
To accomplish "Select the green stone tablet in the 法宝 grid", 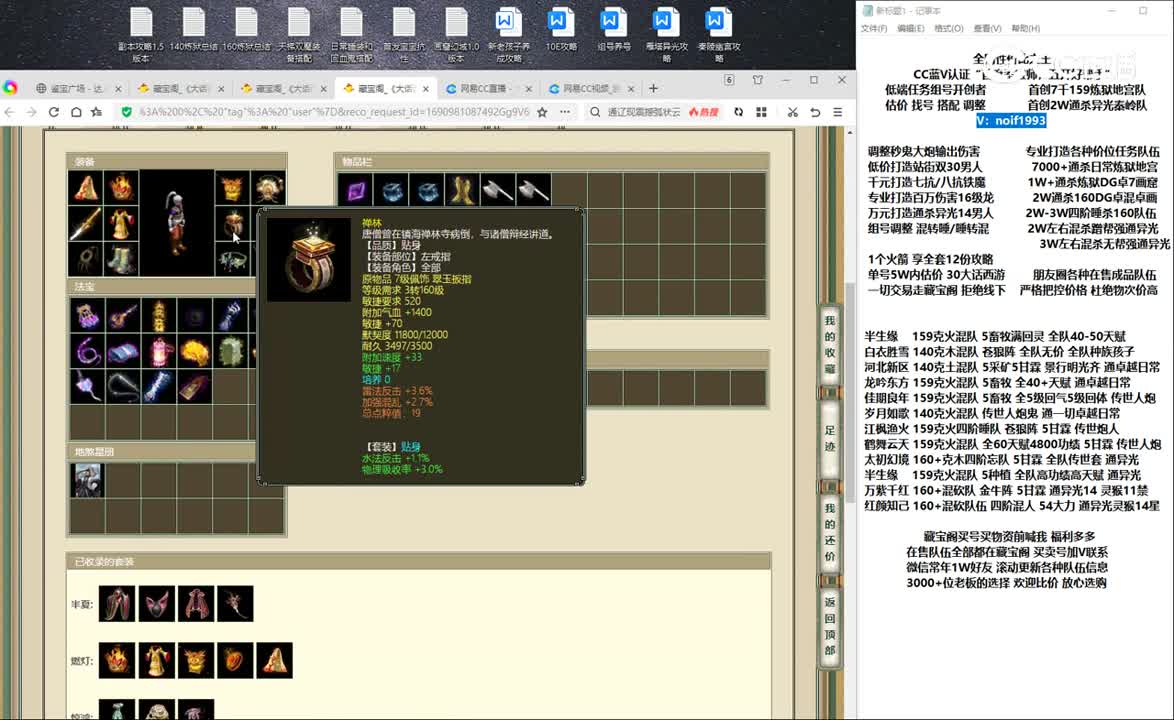I will [x=231, y=352].
